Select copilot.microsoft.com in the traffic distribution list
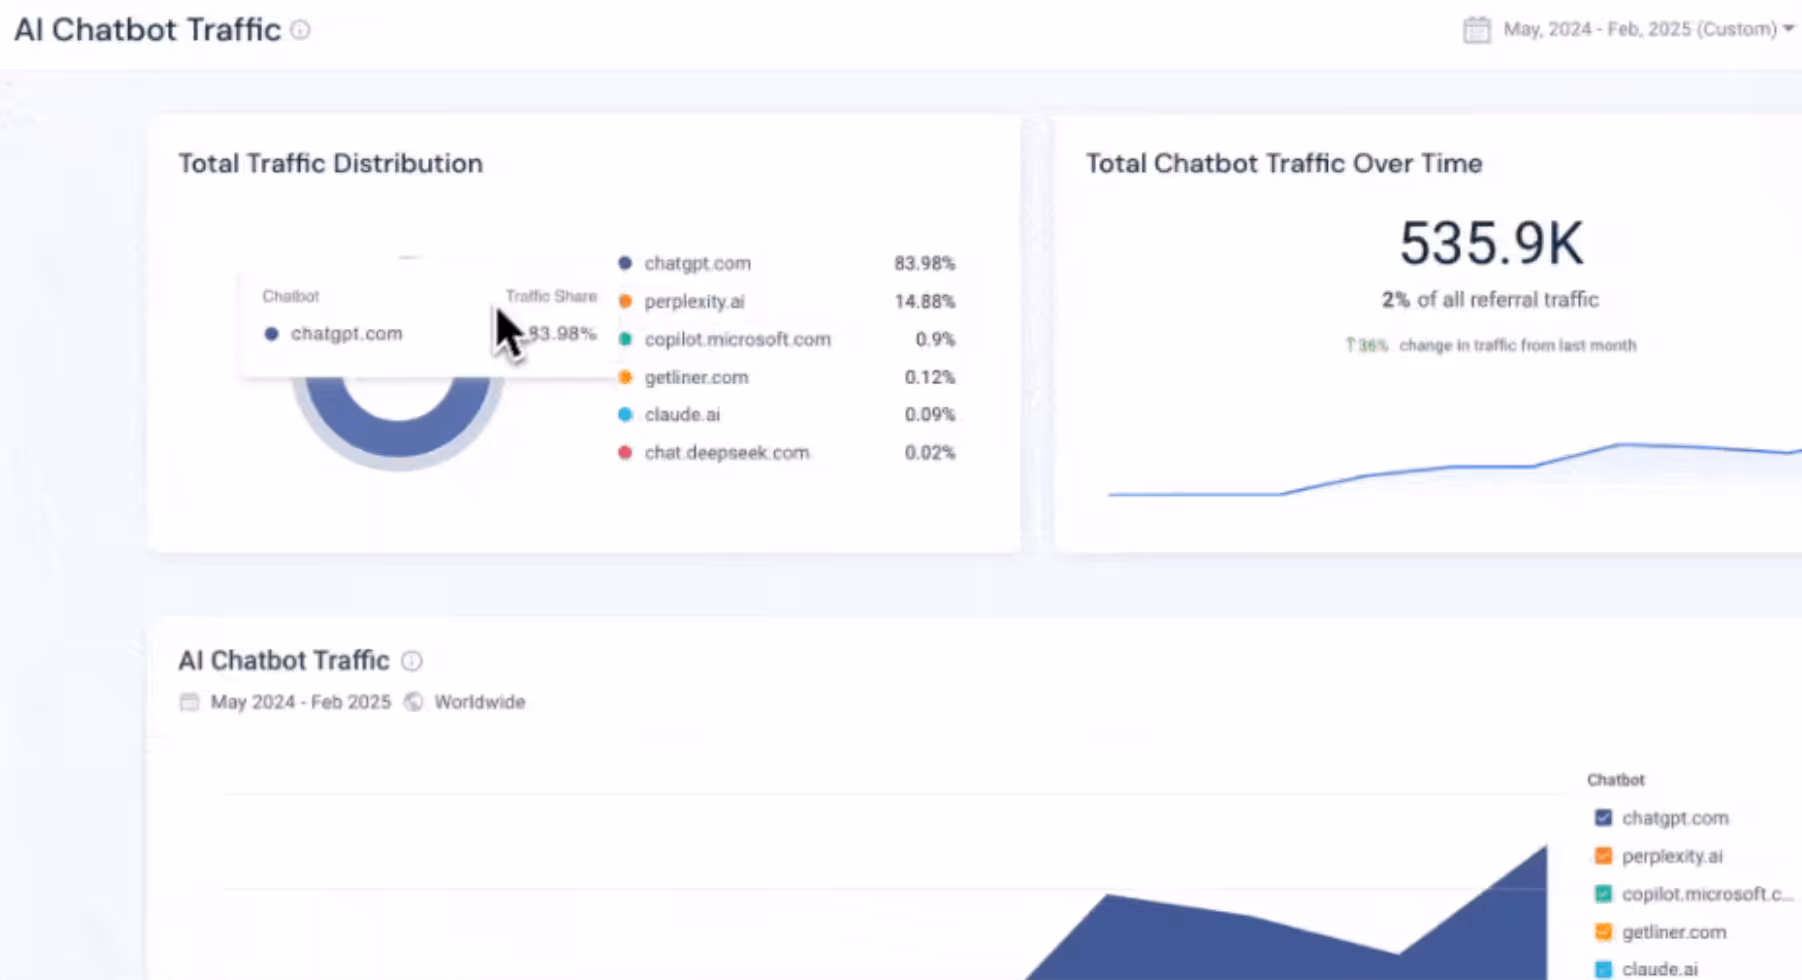The width and height of the screenshot is (1802, 980). click(x=737, y=339)
